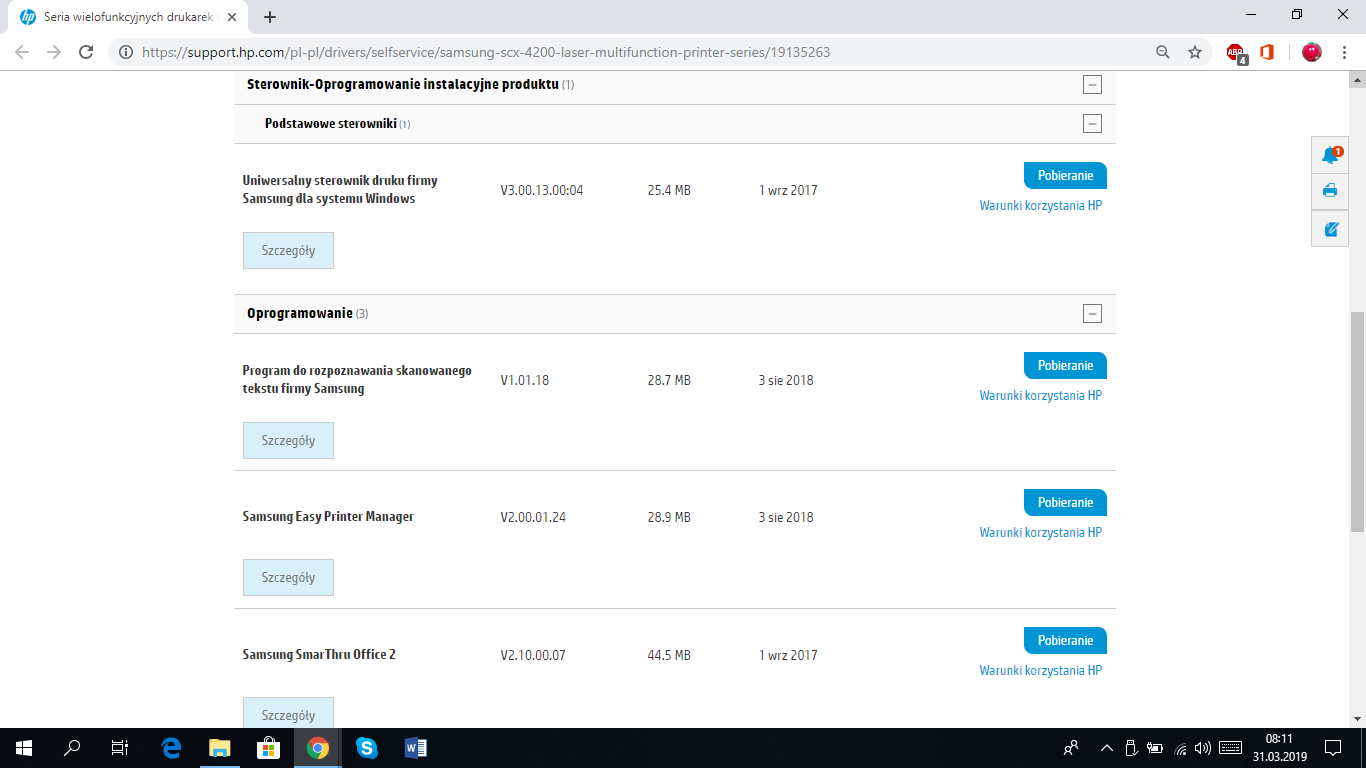
Task: Launch Microsoft Edge from the taskbar
Action: pos(171,748)
